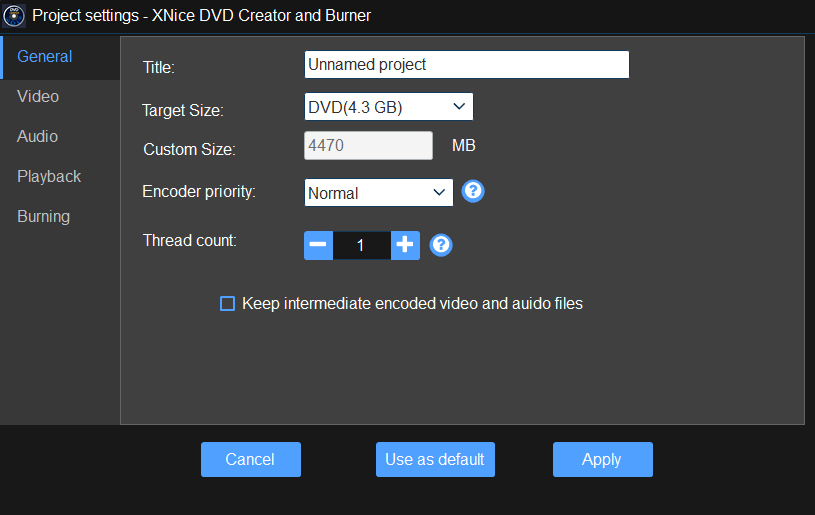
Task: Select the General settings tab
Action: (45, 57)
